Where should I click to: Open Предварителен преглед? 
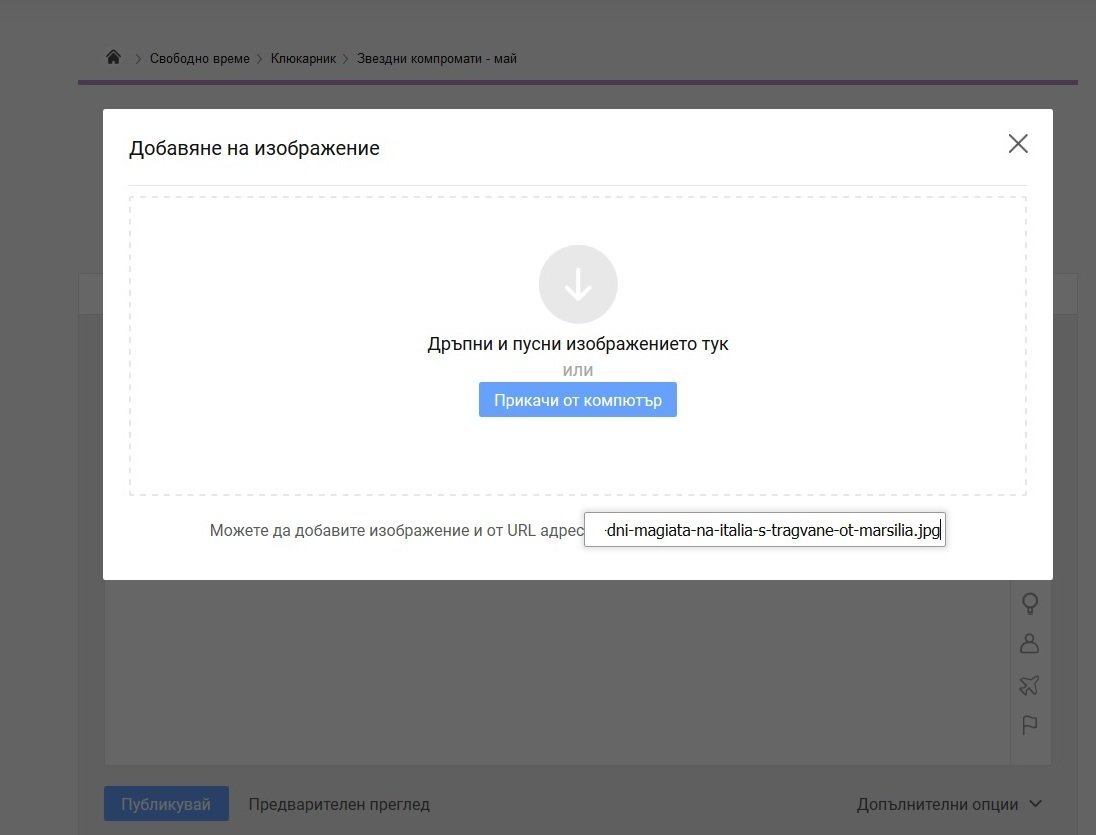pos(339,804)
